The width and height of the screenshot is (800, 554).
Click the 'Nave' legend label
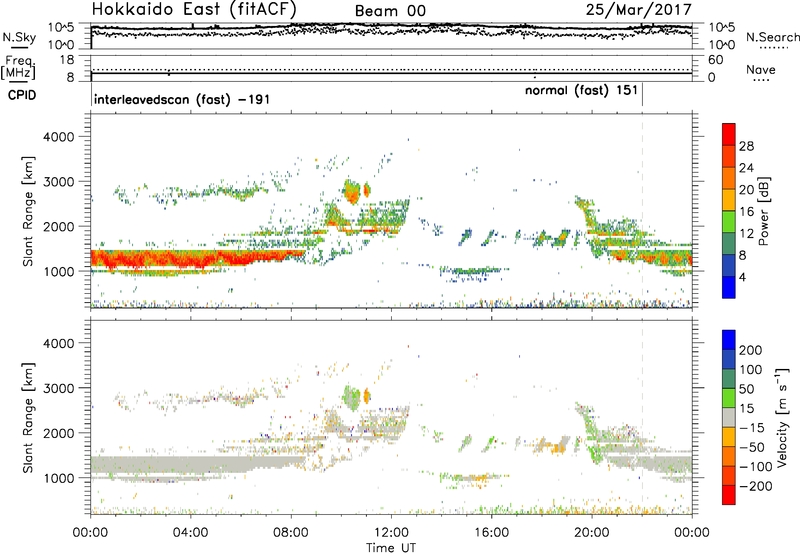(x=761, y=69)
